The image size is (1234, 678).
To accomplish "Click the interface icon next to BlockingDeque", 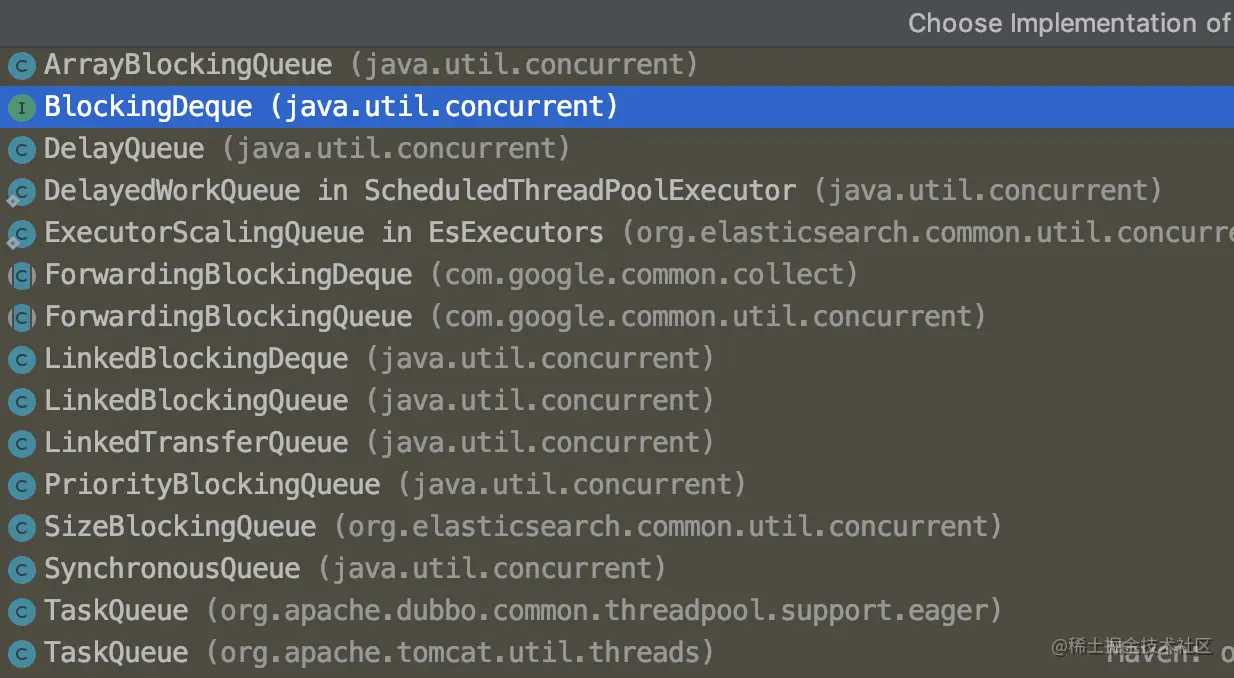I will point(21,108).
